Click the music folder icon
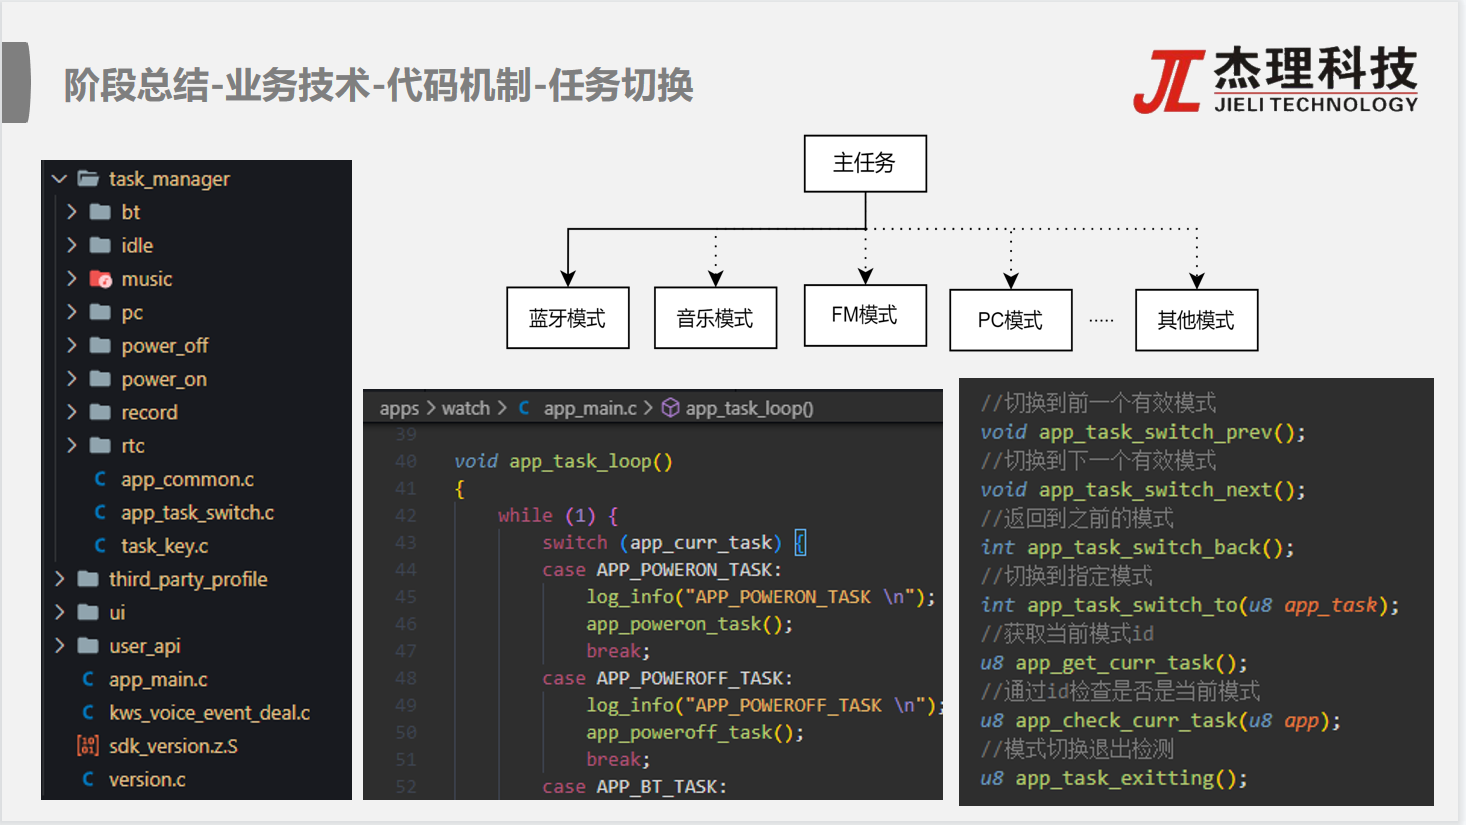The image size is (1466, 825). (x=100, y=279)
